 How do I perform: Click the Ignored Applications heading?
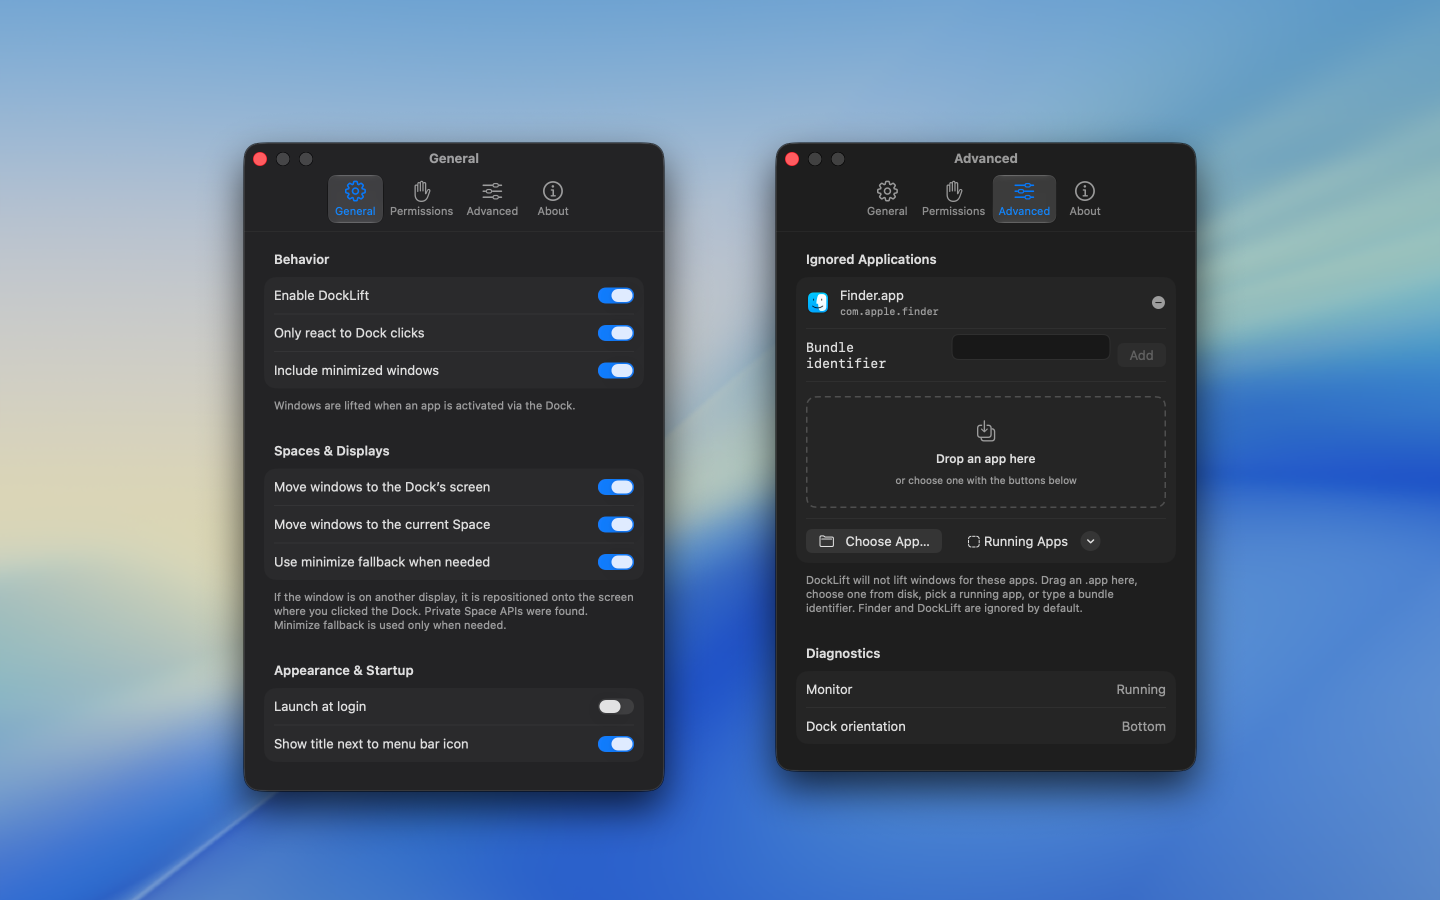point(871,259)
